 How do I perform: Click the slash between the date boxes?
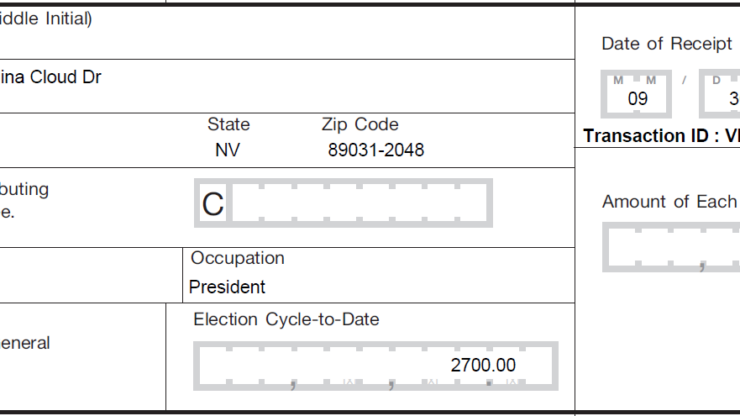click(684, 80)
